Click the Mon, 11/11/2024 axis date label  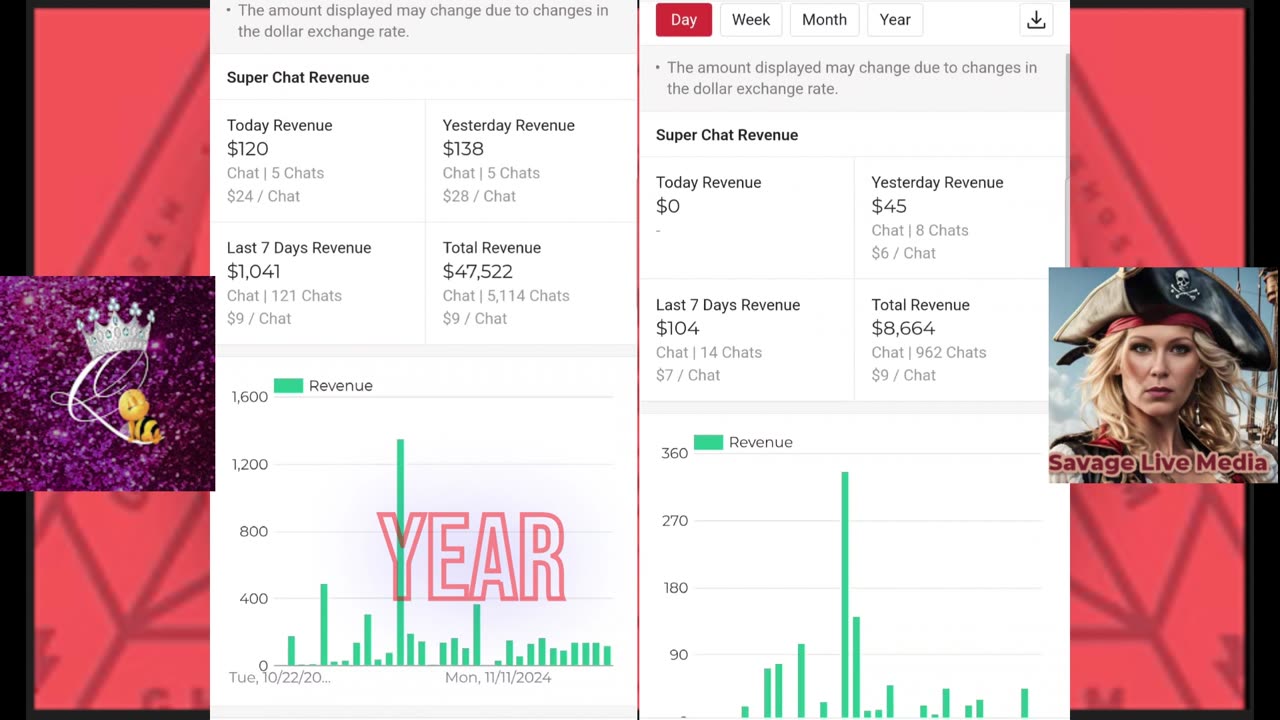[x=498, y=678]
